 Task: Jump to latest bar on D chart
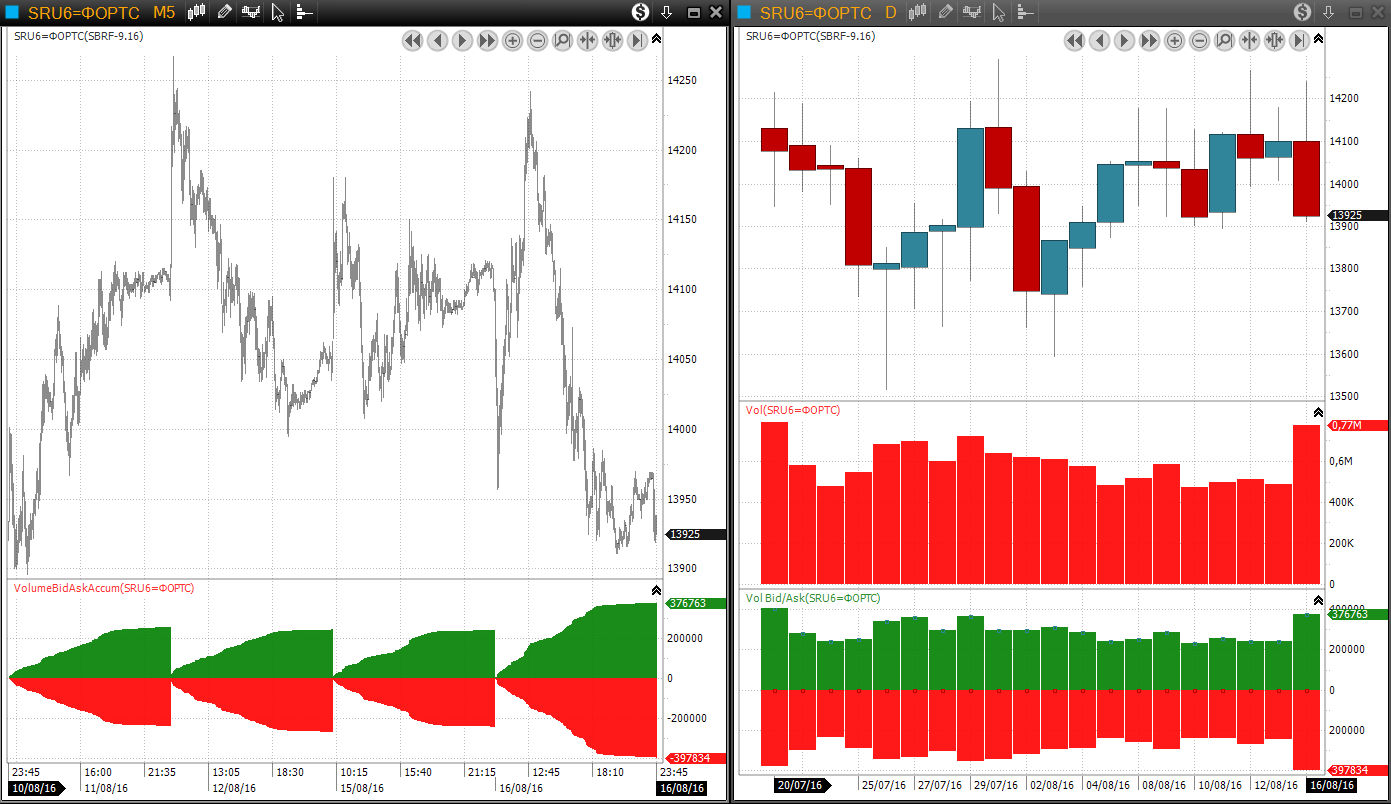pyautogui.click(x=1299, y=41)
